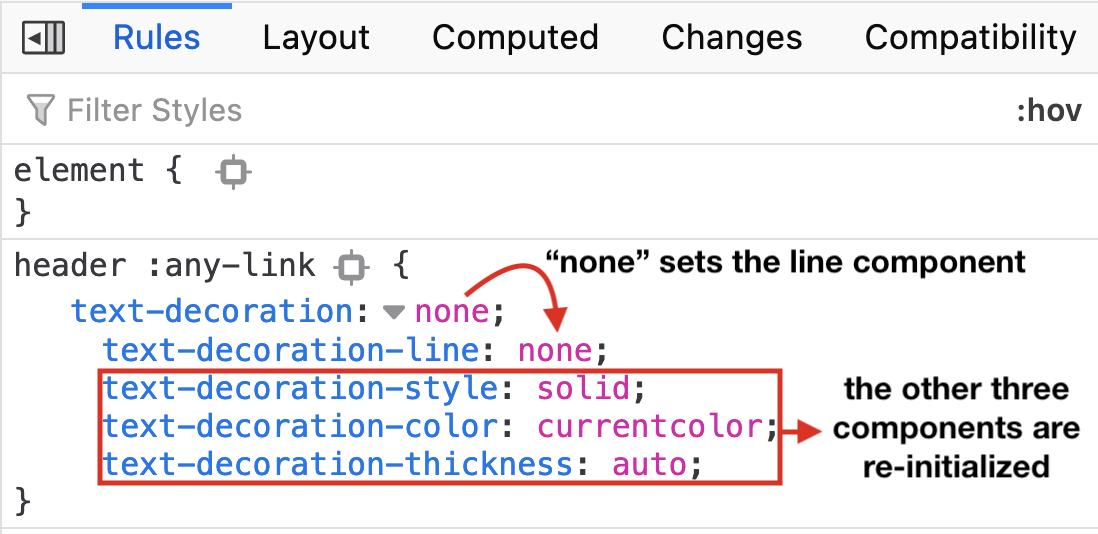Switch to the Computed tab

point(515,38)
